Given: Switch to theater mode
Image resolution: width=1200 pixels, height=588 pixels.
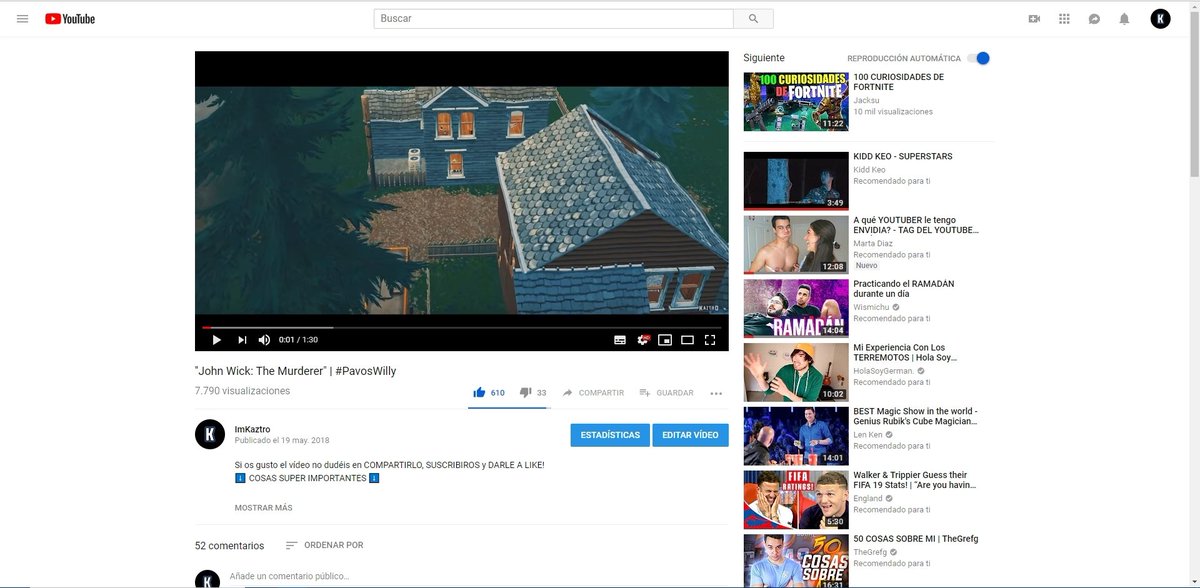Looking at the screenshot, I should pos(687,340).
